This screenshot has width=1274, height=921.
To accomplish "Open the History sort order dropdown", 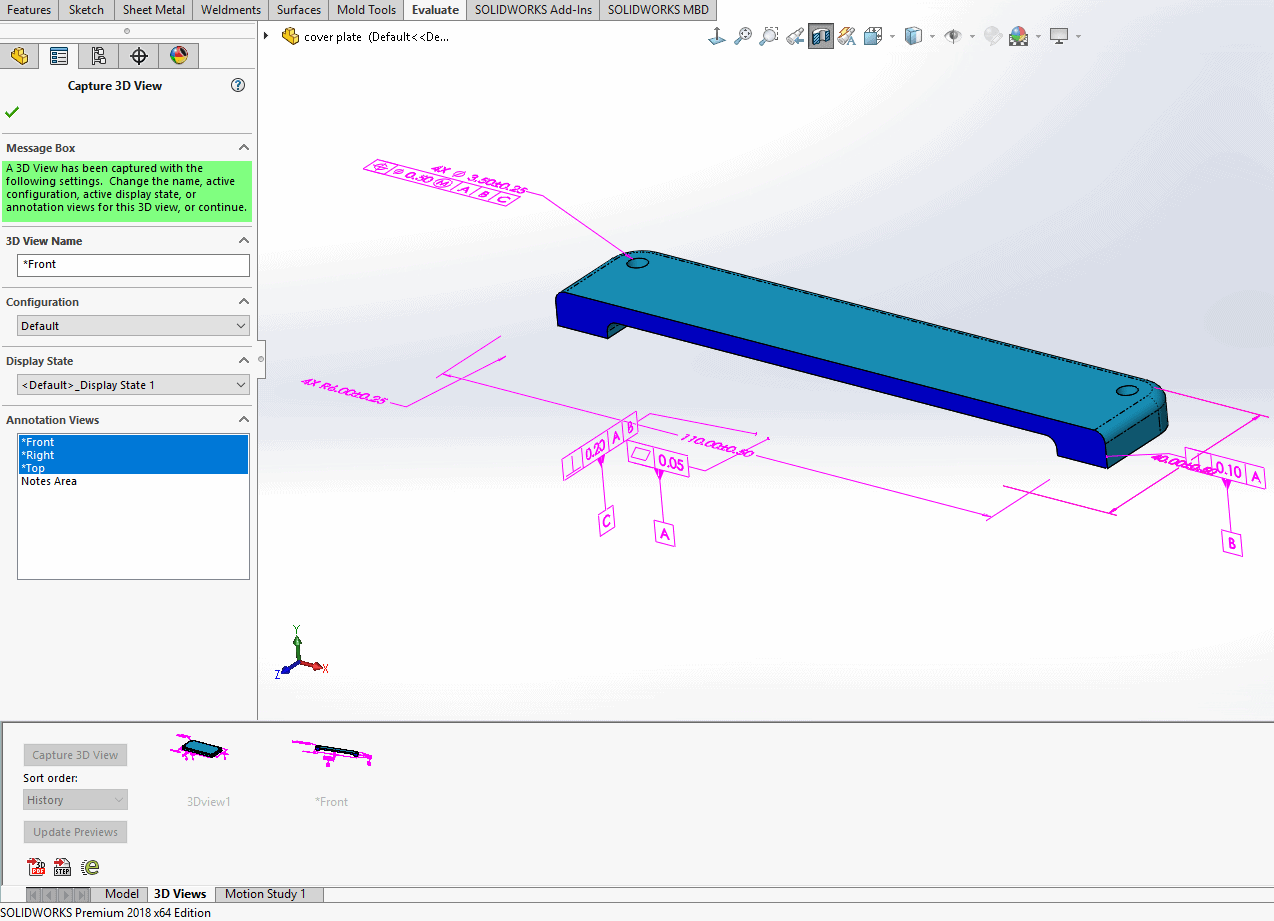I will click(76, 800).
